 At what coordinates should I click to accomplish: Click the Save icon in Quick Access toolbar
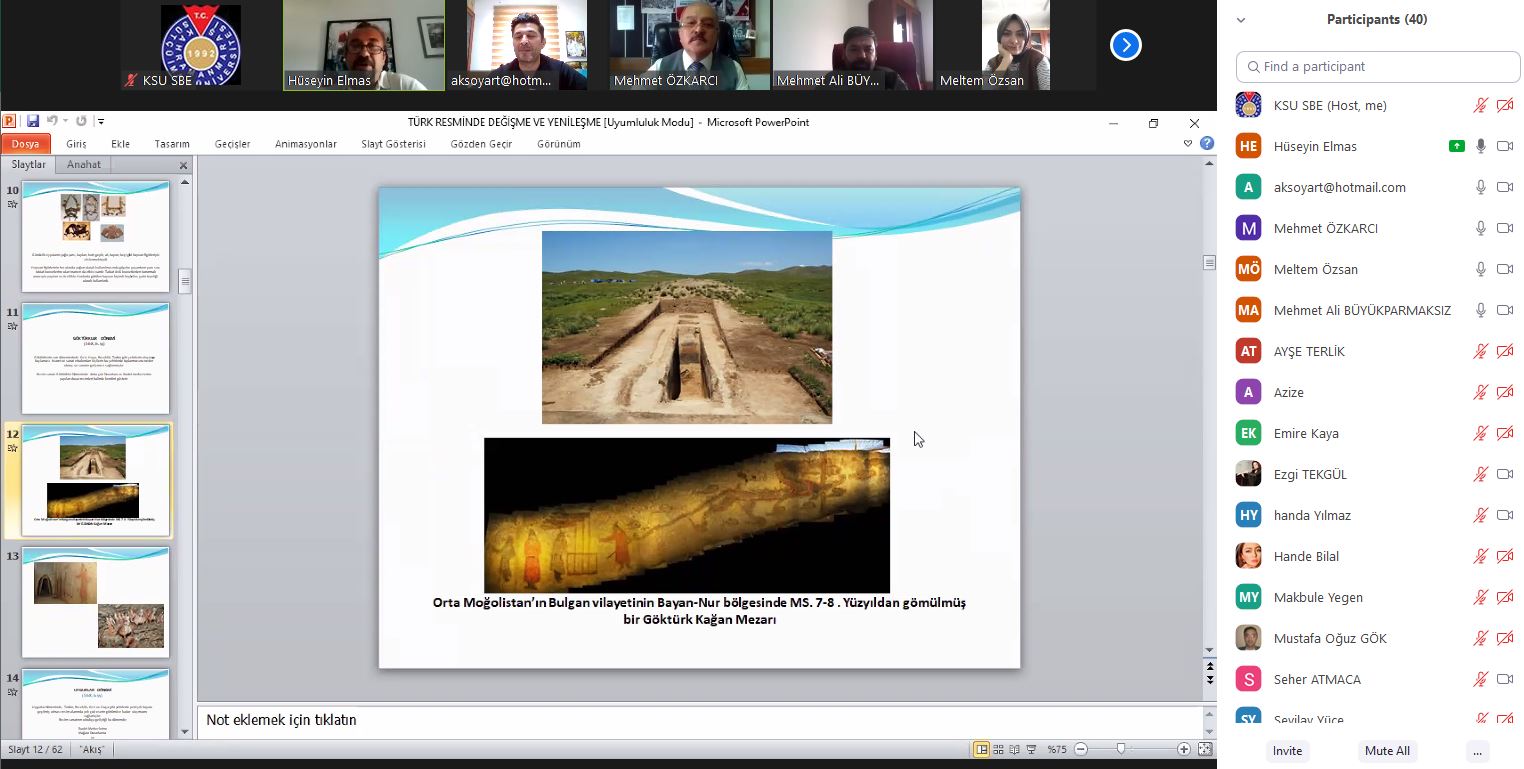(33, 122)
